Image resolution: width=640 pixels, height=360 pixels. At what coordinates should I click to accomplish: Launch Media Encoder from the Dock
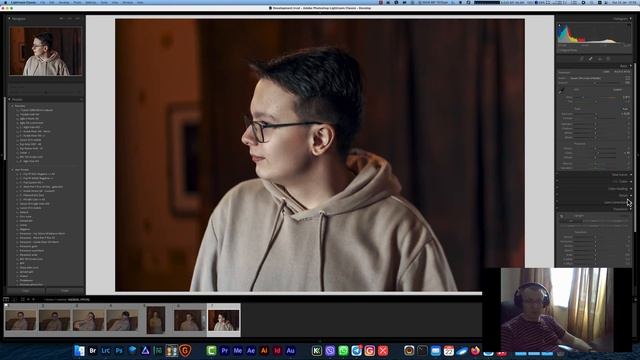click(238, 350)
